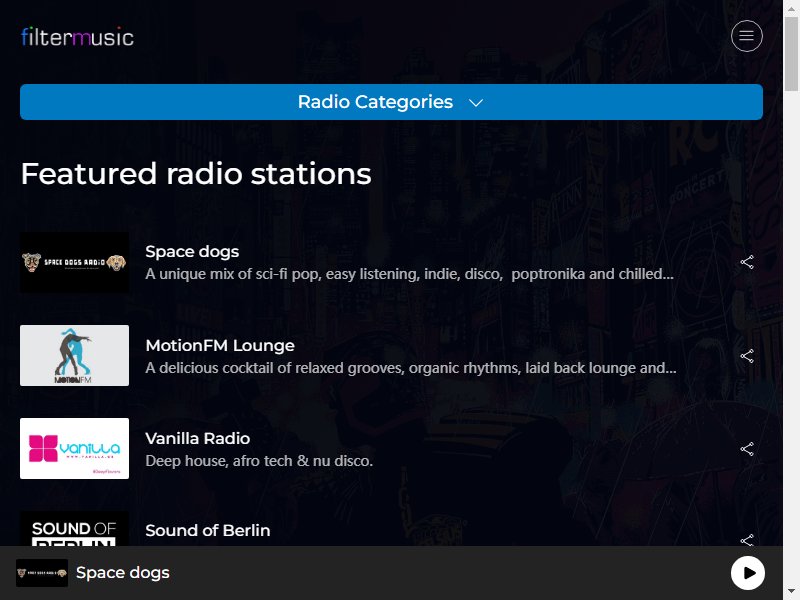Click the scrollbar down arrow

point(791,592)
